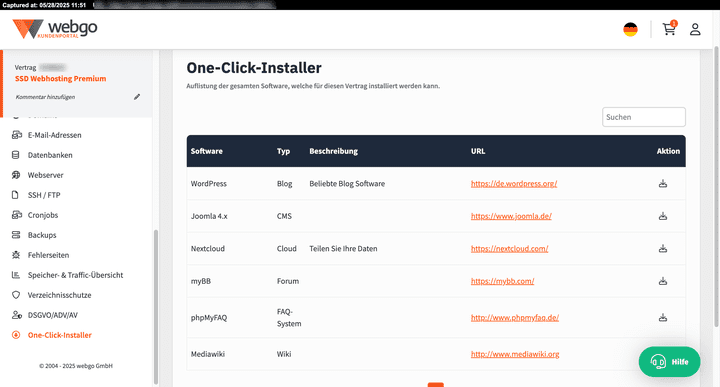Install Nextcloud via its action icon
Screen dimensions: 720x387
click(x=663, y=248)
